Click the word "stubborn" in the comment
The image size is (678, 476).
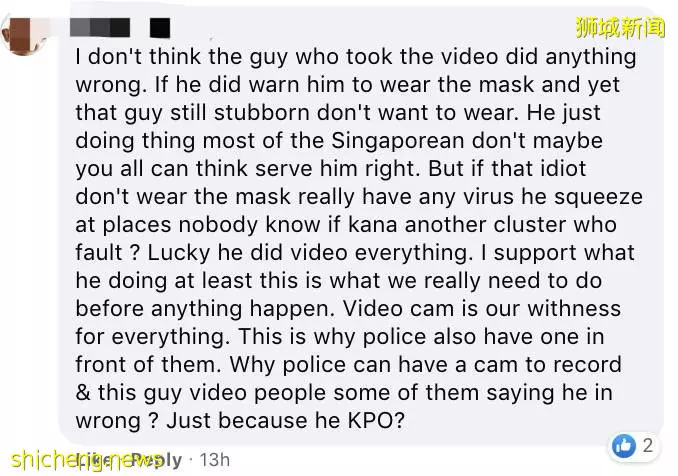coord(261,113)
